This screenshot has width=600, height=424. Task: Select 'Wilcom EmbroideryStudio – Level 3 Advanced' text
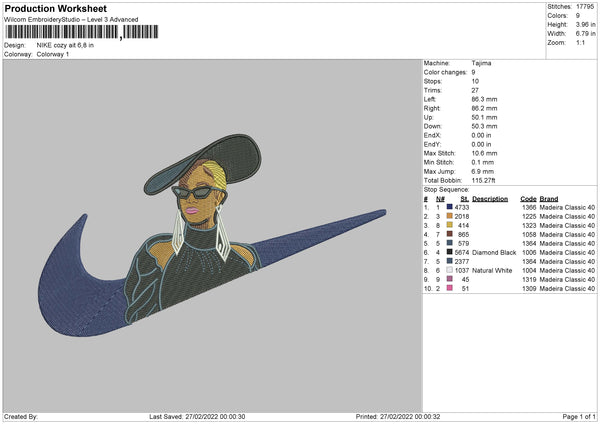point(71,20)
